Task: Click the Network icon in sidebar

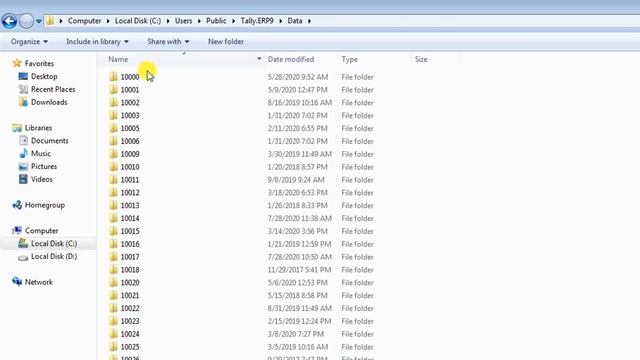Action: click(17, 282)
